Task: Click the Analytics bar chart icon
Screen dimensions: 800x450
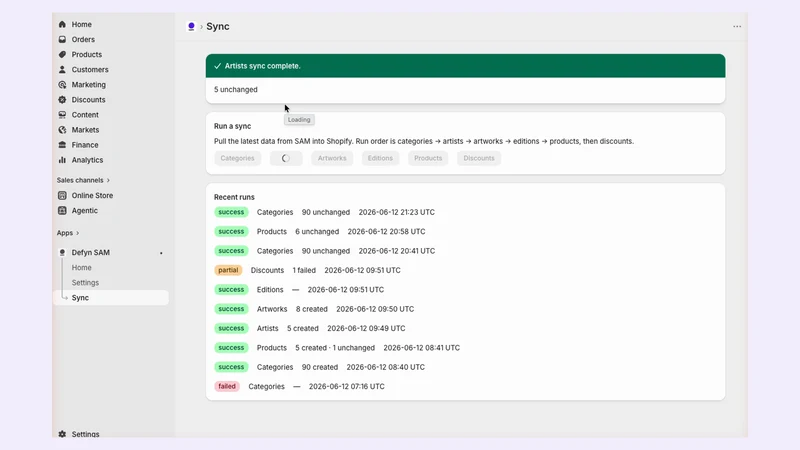Action: 62,160
